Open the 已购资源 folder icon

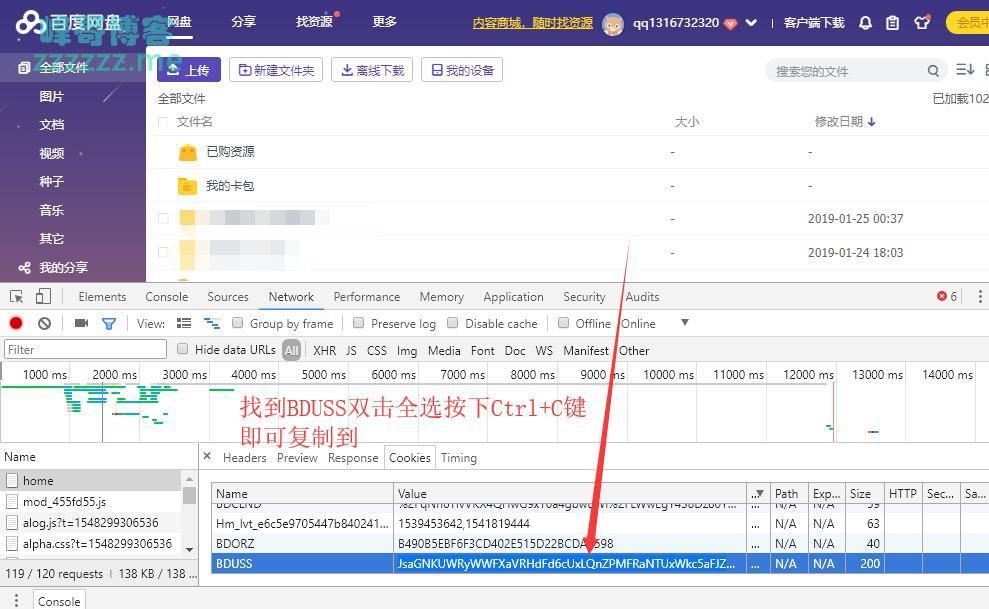coord(188,152)
